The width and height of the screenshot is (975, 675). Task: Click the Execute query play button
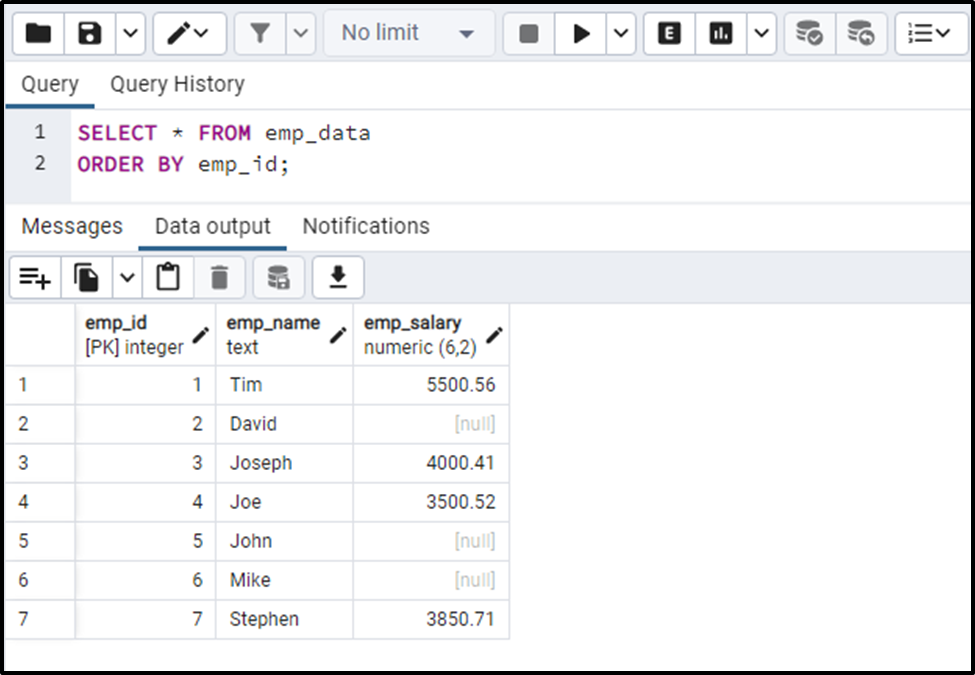coord(581,33)
